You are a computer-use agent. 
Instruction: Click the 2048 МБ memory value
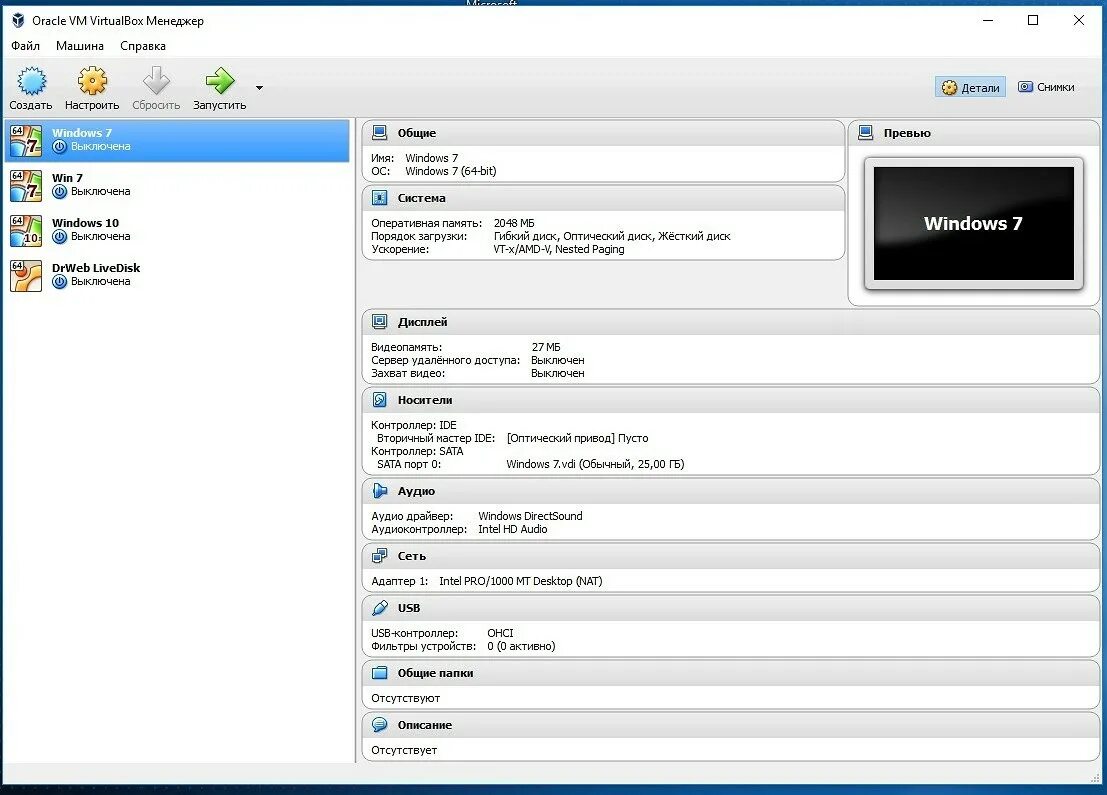pyautogui.click(x=514, y=223)
